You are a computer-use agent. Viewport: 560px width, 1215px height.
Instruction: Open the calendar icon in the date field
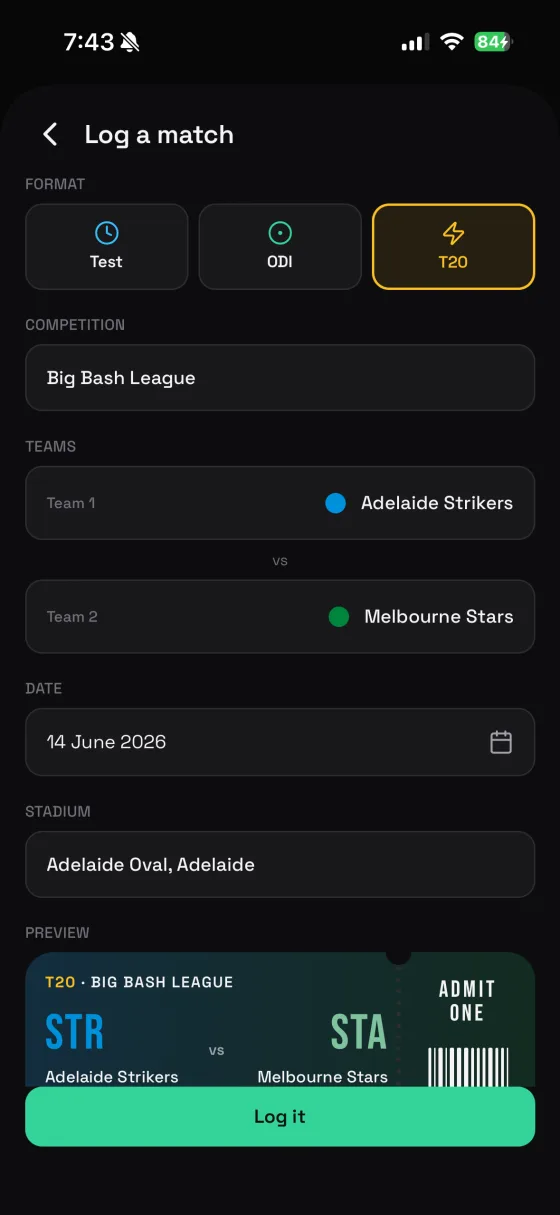tap(501, 742)
